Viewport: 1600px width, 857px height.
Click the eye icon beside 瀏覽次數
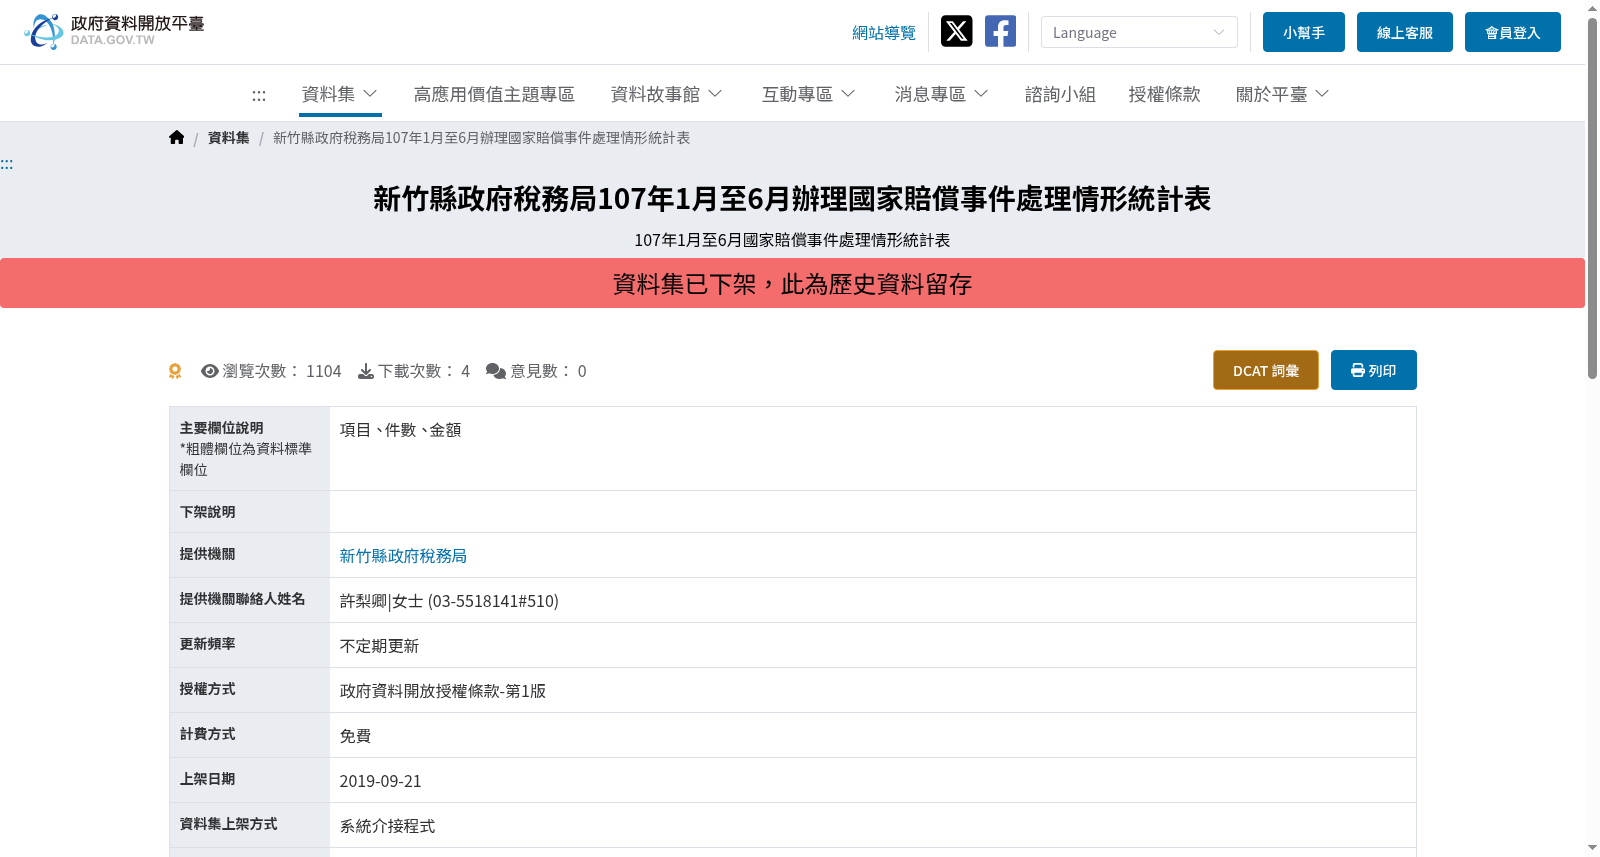(x=210, y=371)
